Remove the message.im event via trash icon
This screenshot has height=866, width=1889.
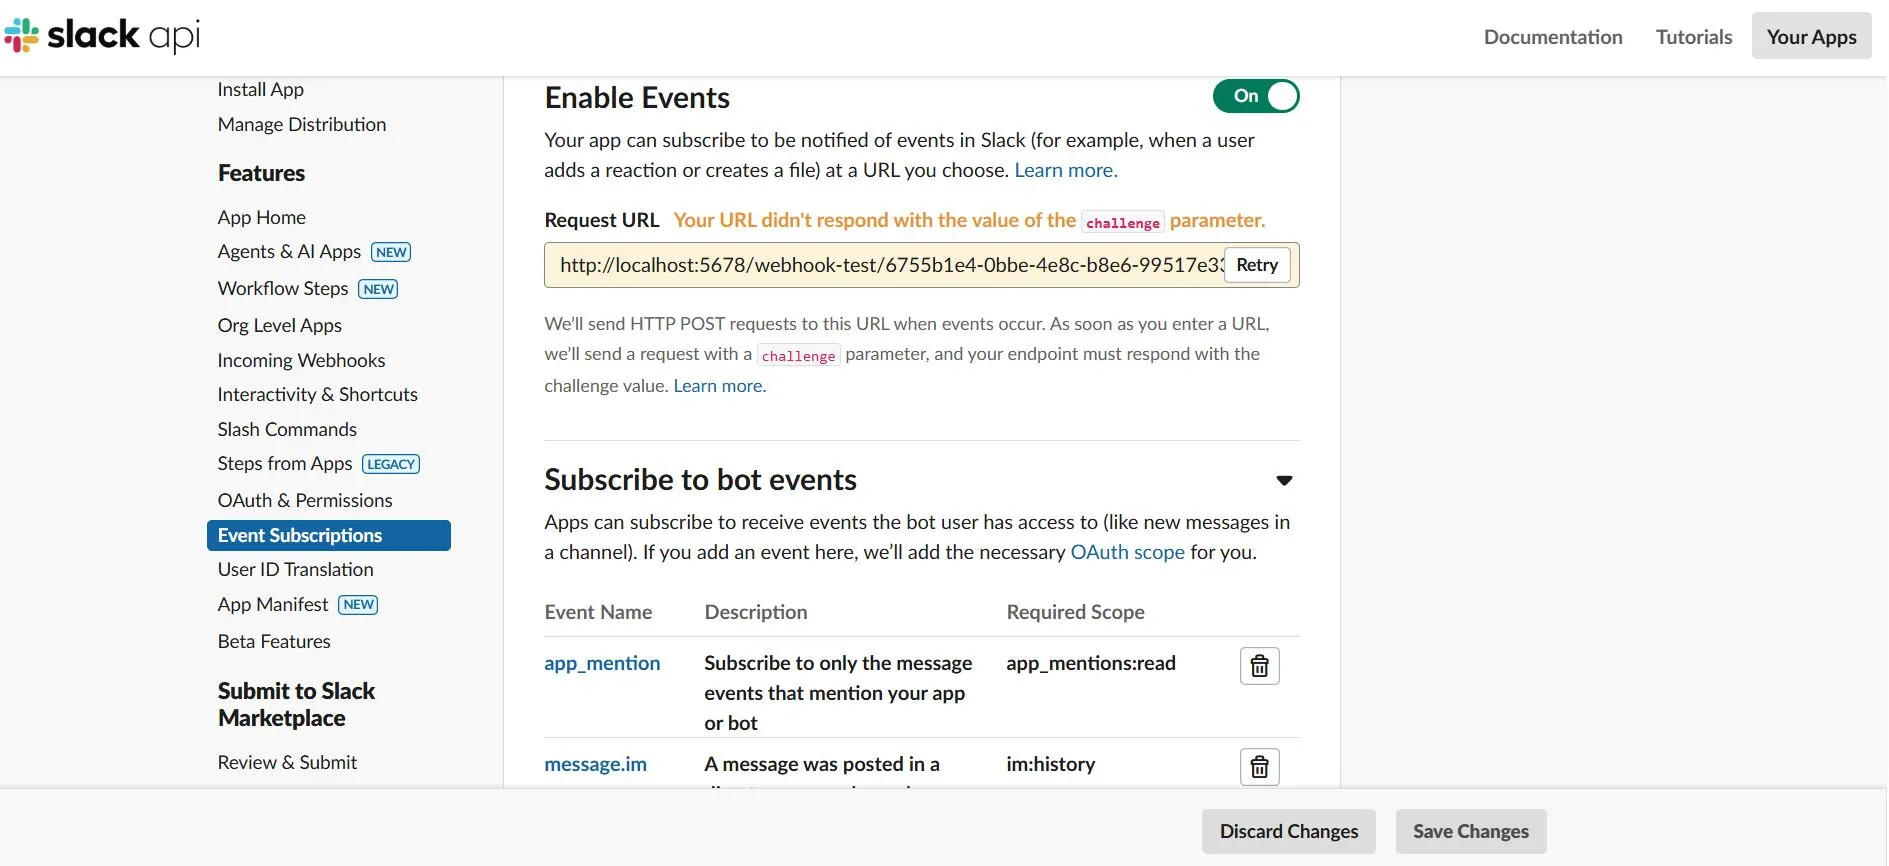pos(1259,767)
